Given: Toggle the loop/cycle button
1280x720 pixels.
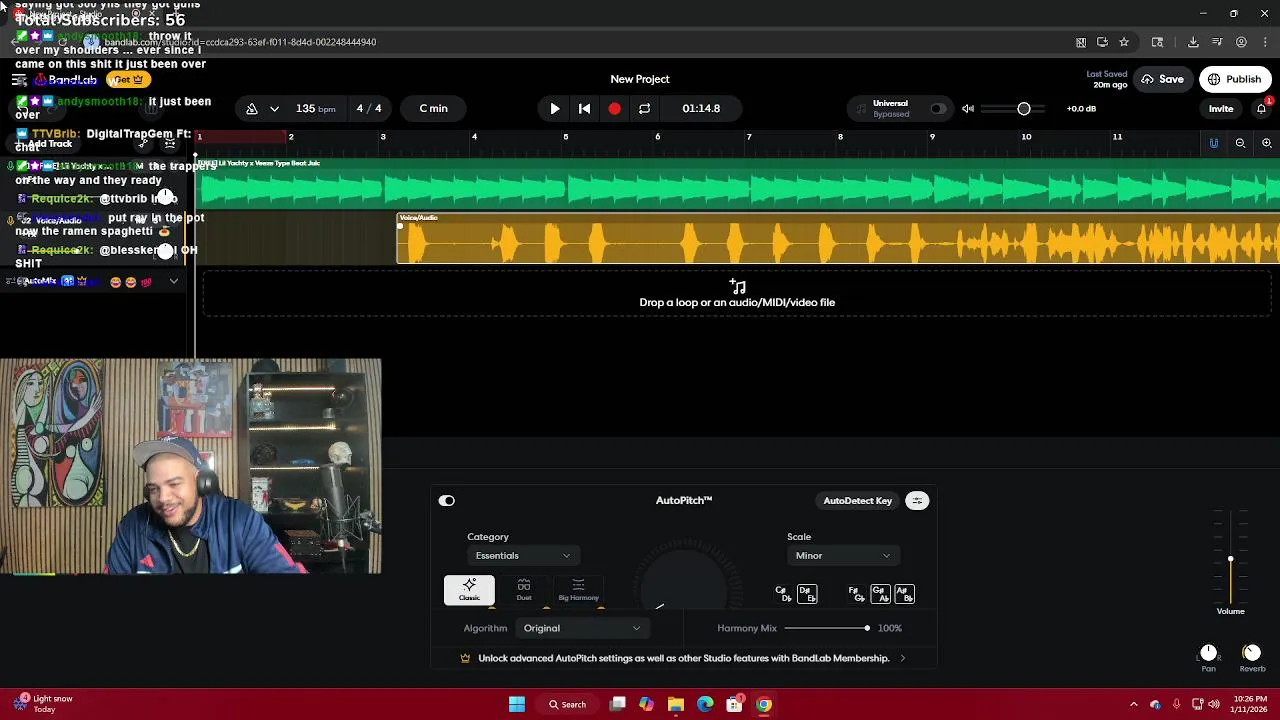Looking at the screenshot, I should [x=644, y=108].
